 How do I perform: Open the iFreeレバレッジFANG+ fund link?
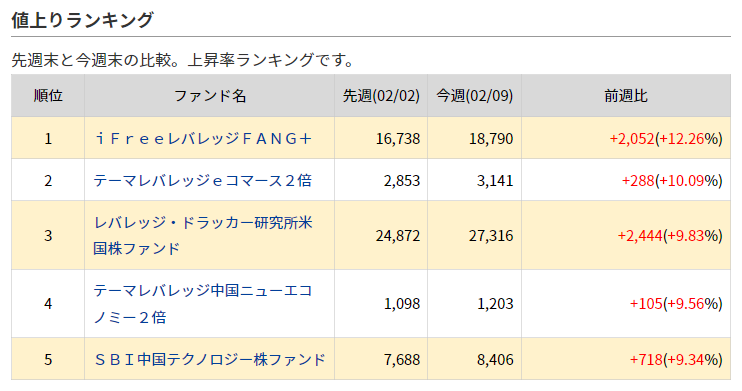203,138
